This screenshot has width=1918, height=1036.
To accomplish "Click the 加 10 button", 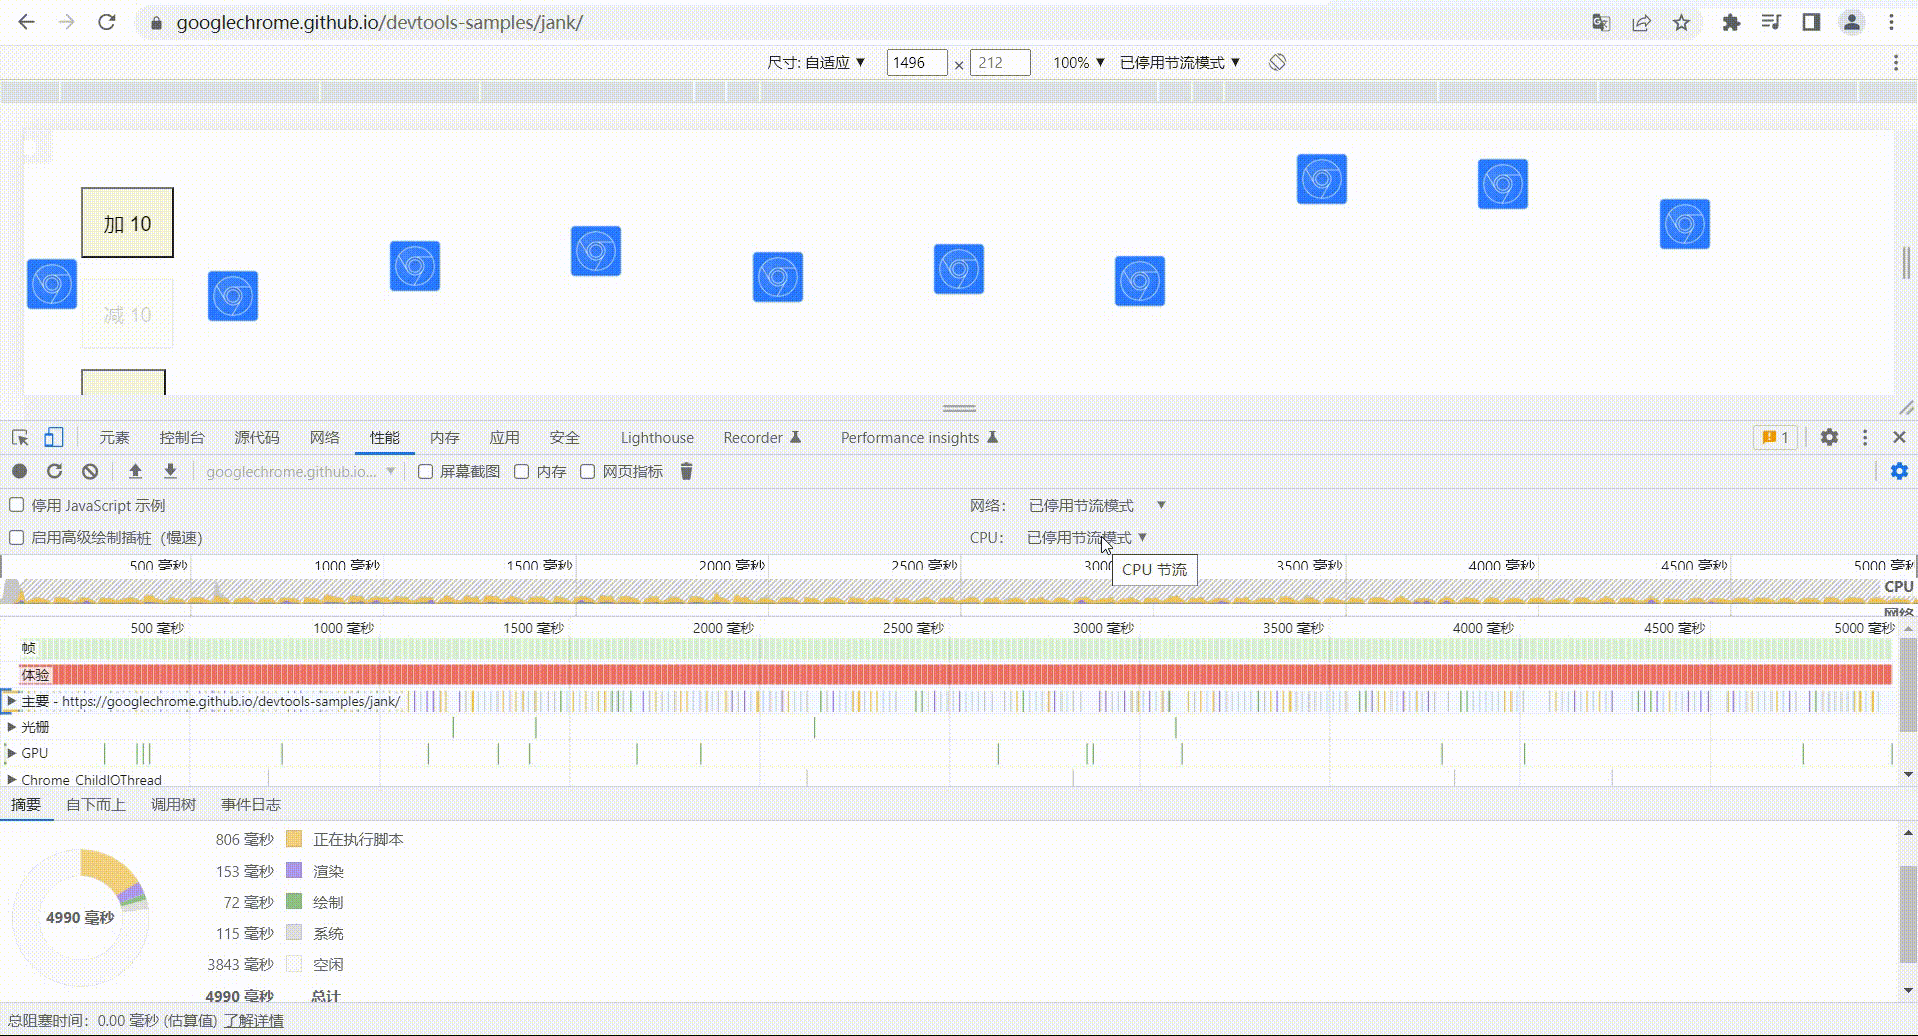I will 127,222.
